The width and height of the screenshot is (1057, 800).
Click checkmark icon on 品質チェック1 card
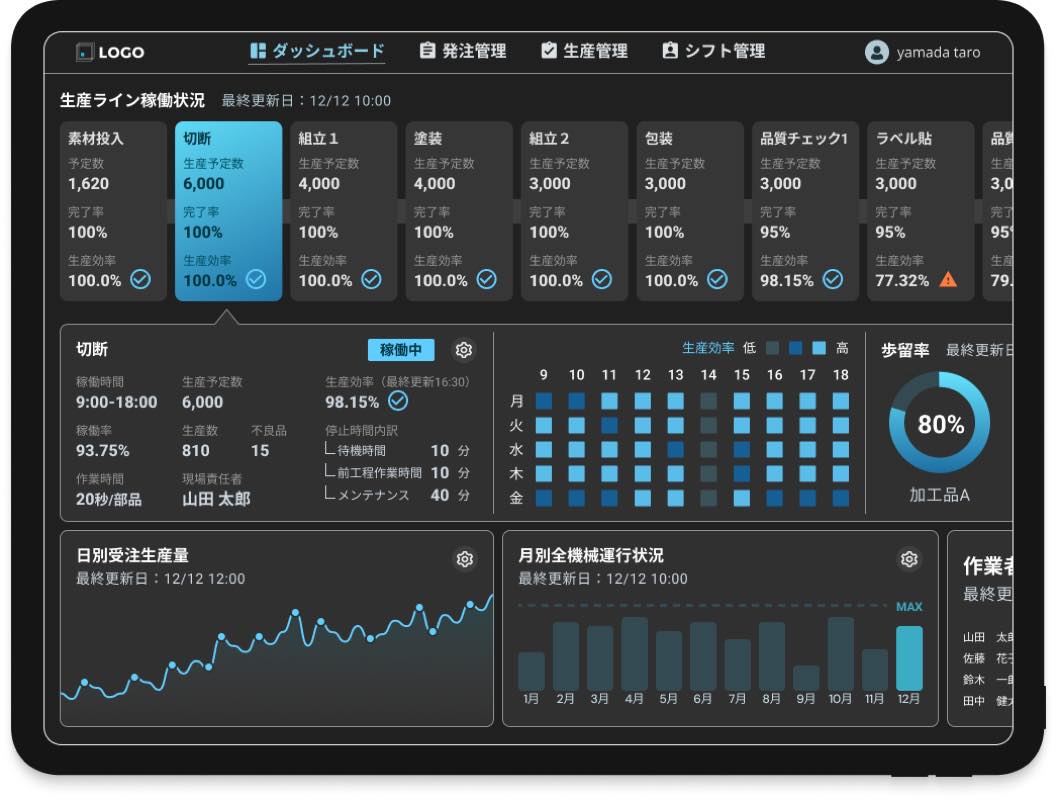click(832, 280)
